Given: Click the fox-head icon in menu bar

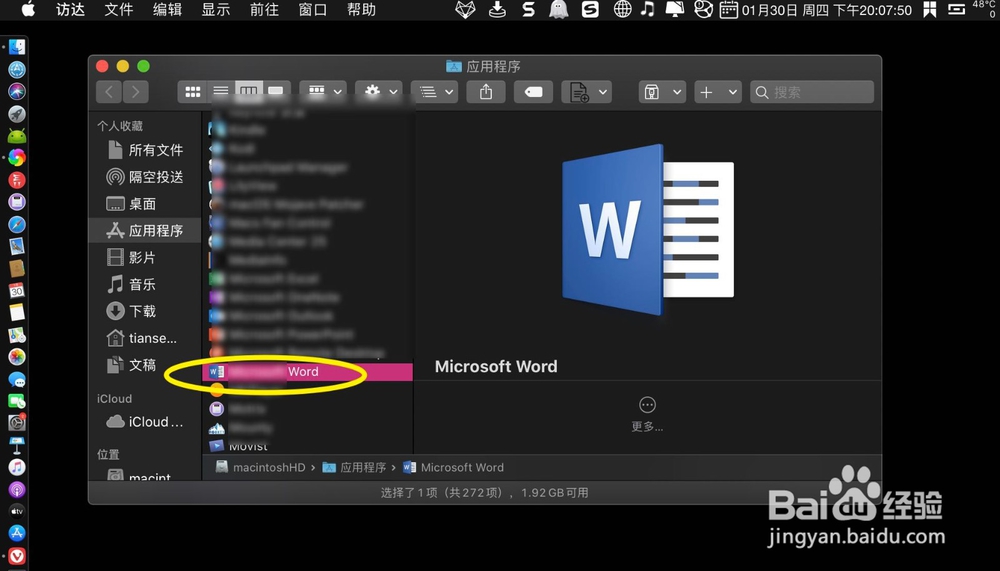Looking at the screenshot, I should (x=466, y=10).
